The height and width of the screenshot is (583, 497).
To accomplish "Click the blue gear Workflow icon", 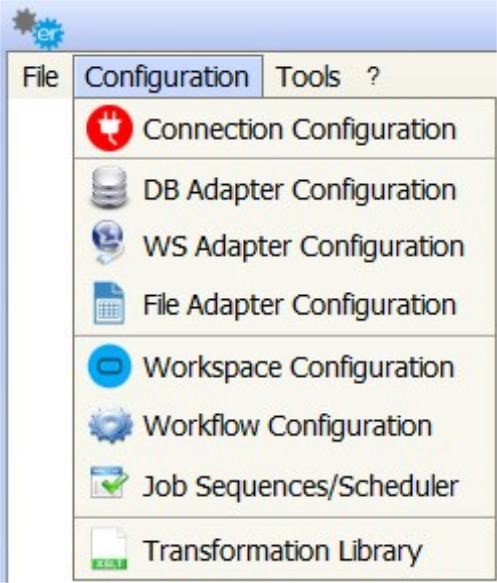I will [x=110, y=425].
